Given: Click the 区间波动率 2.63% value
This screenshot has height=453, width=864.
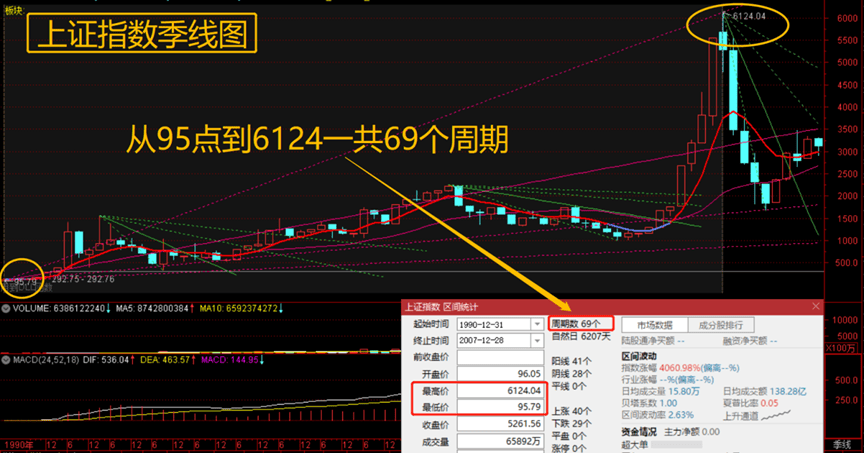Looking at the screenshot, I should coord(681,416).
